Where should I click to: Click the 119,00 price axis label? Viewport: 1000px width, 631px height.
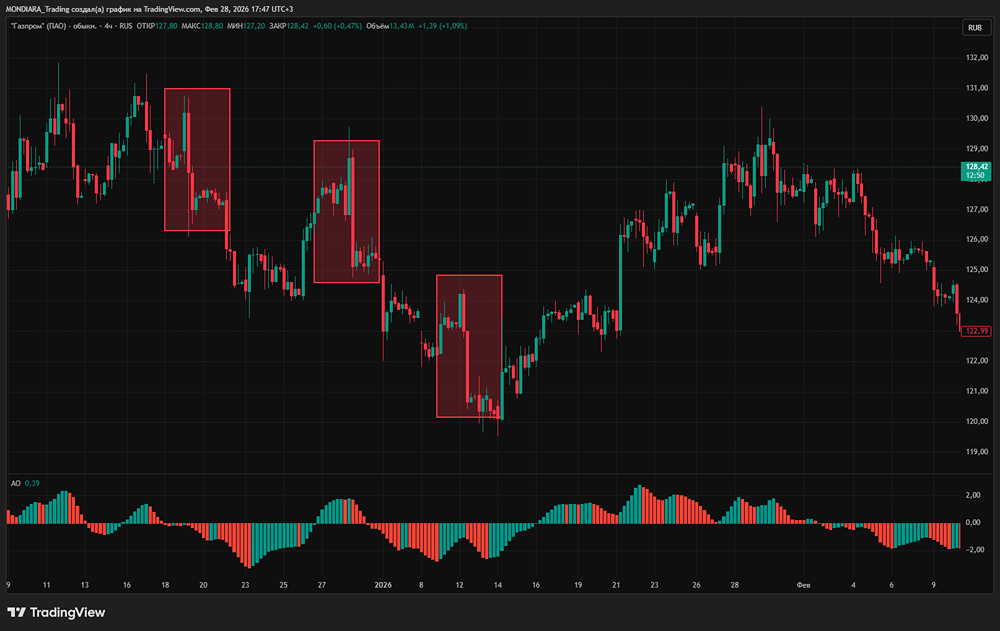pos(977,452)
